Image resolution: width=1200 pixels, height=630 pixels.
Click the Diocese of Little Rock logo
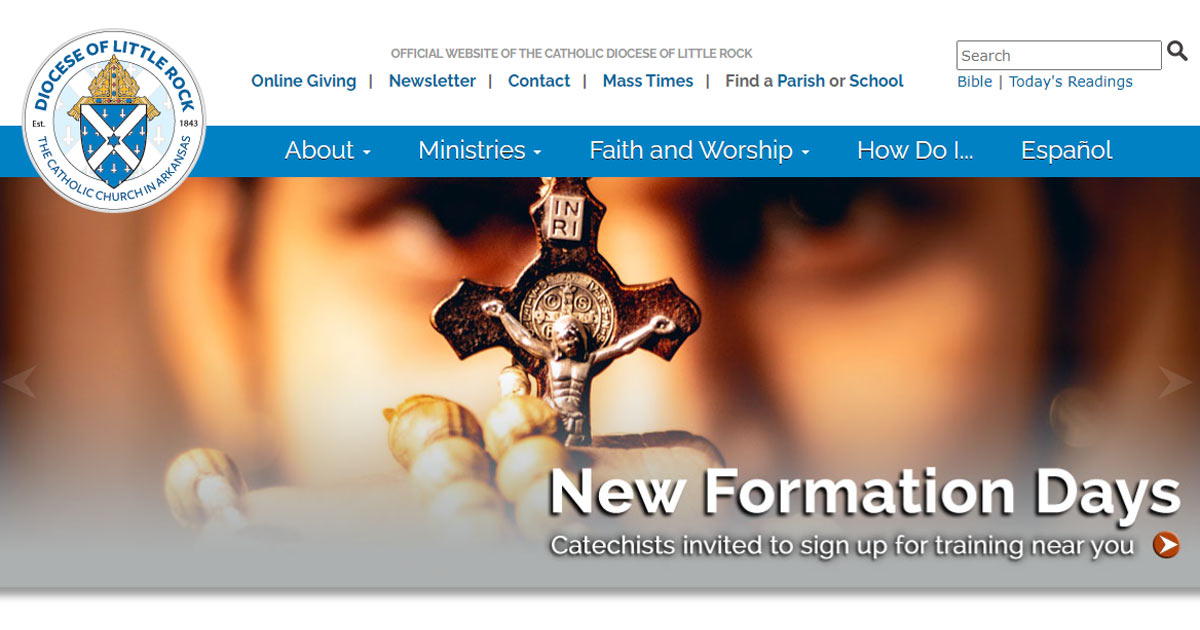click(x=114, y=121)
